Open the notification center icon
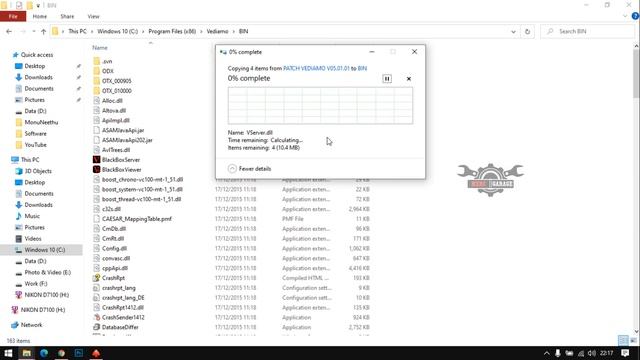 pos(625,353)
